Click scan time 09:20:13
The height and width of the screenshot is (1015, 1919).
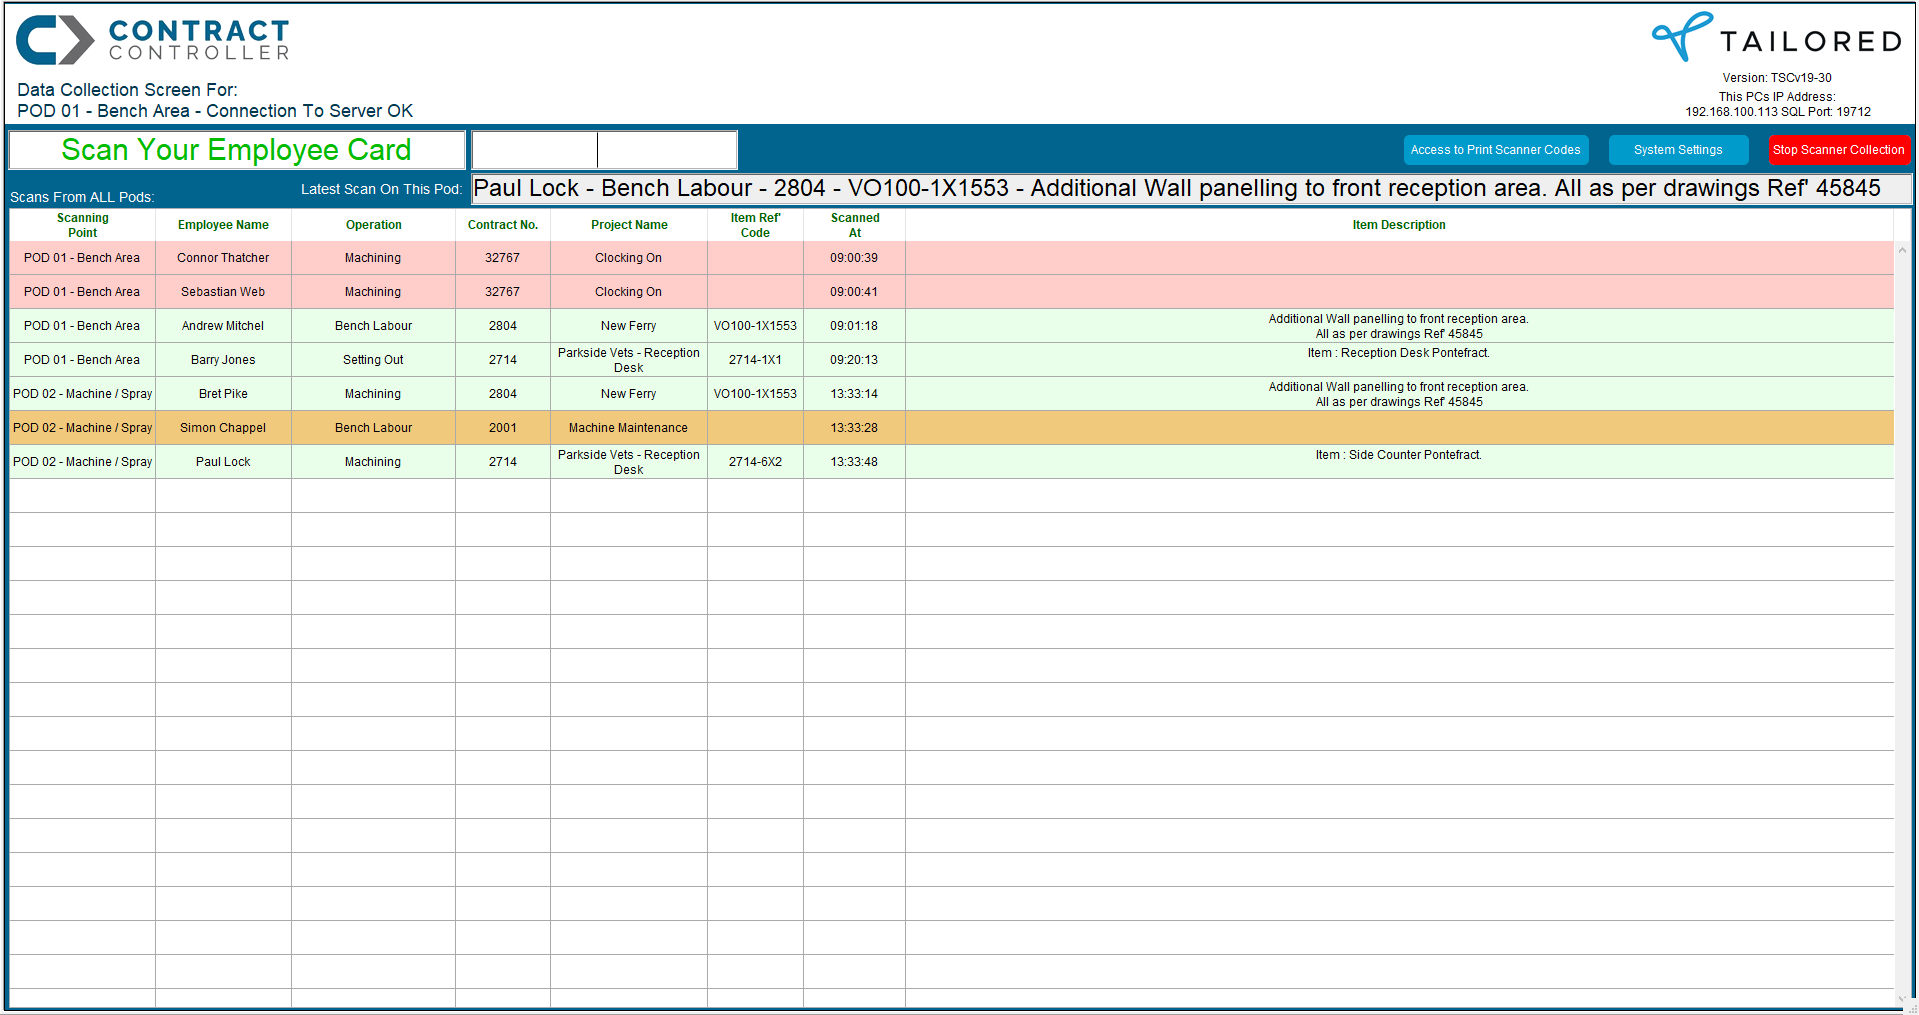[x=854, y=360]
